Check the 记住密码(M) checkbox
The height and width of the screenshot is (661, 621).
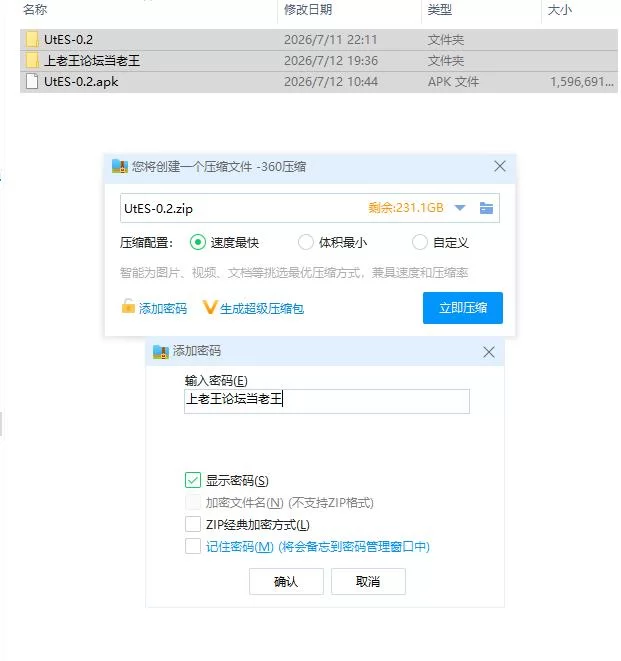click(x=193, y=546)
